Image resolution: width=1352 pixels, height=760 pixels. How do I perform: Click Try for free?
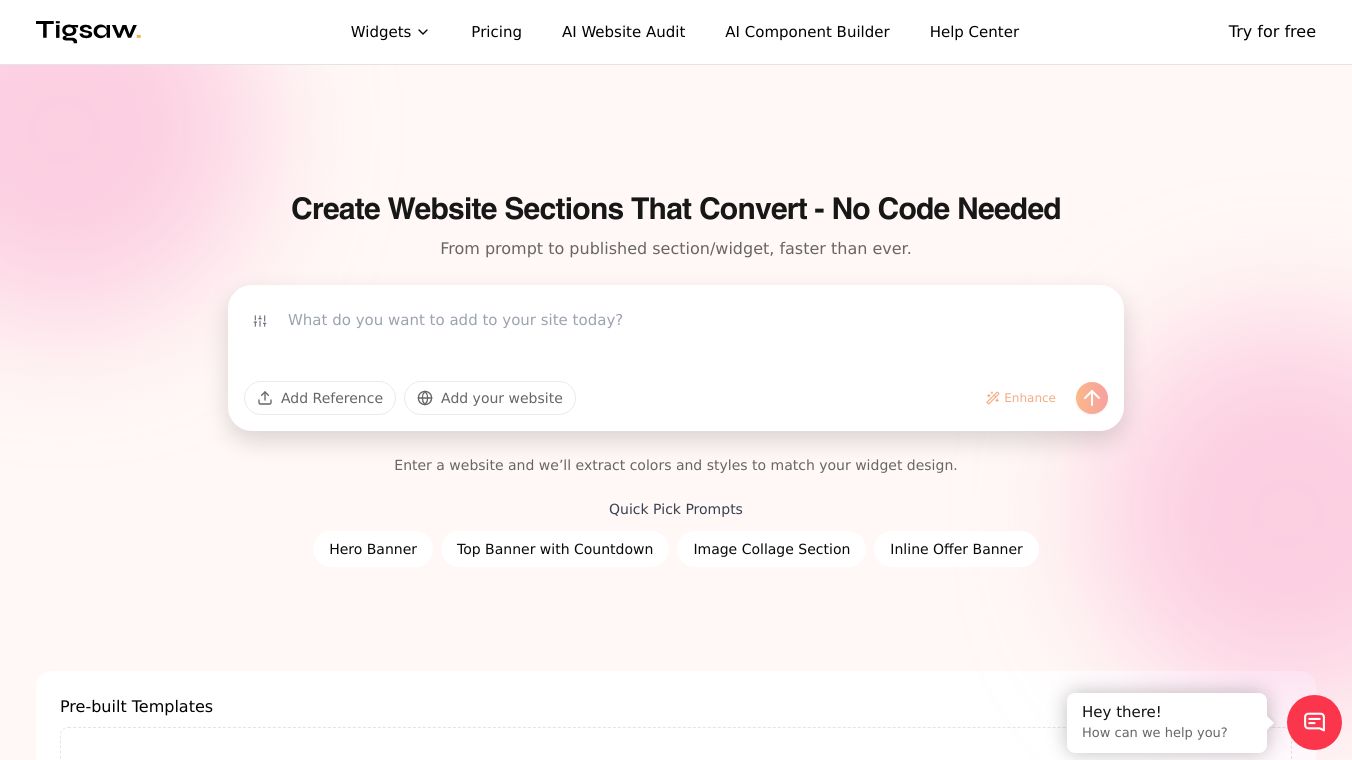(1271, 32)
